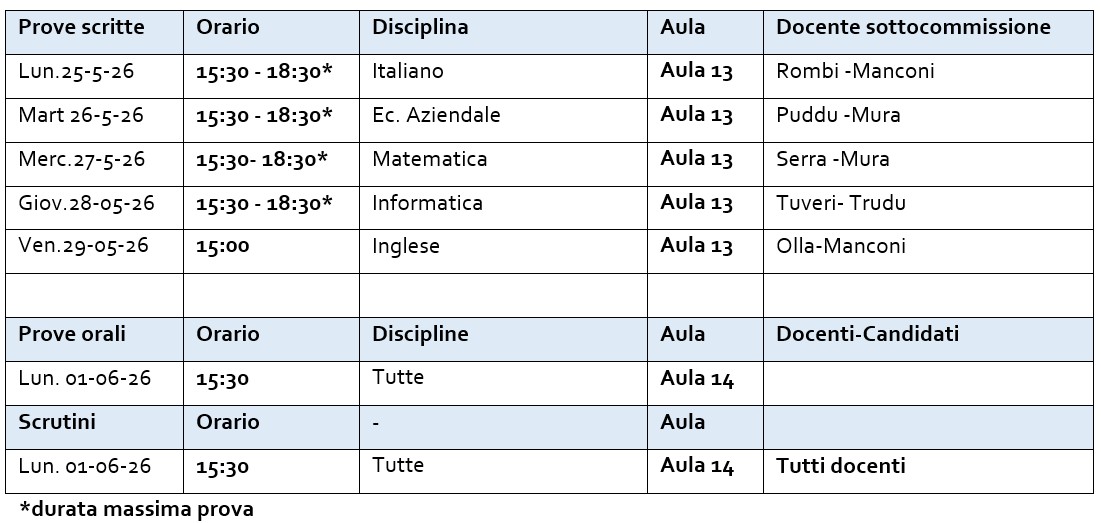Select the Informatica discipline cell

click(503, 208)
